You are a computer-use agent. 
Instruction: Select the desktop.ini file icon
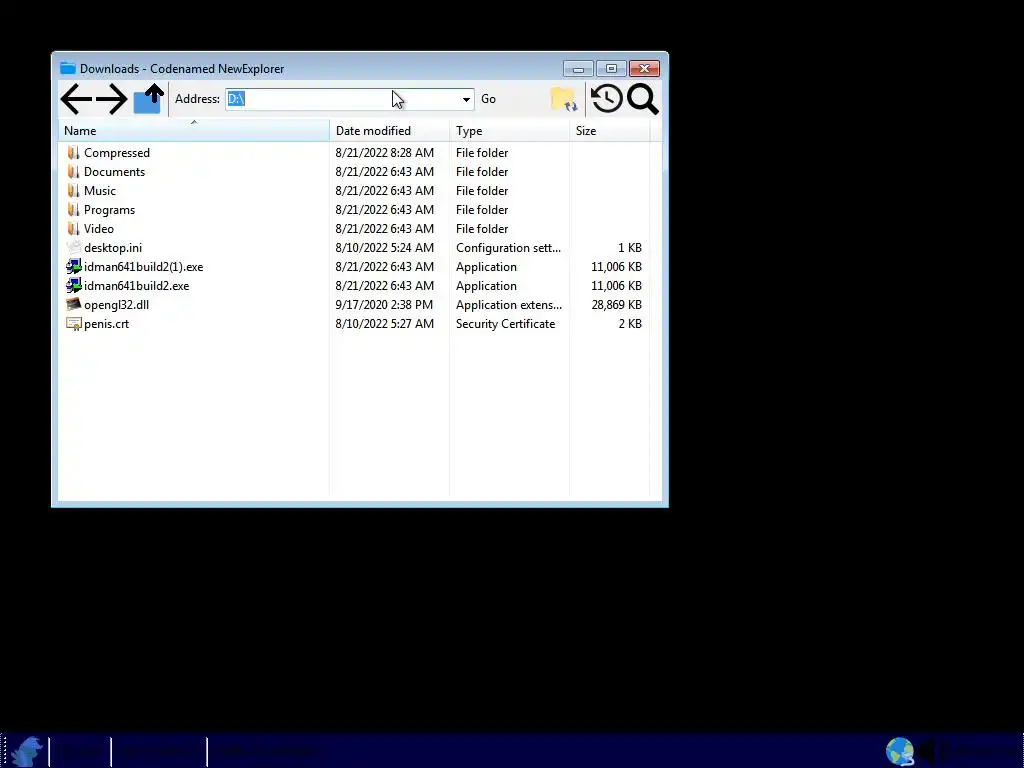[74, 248]
